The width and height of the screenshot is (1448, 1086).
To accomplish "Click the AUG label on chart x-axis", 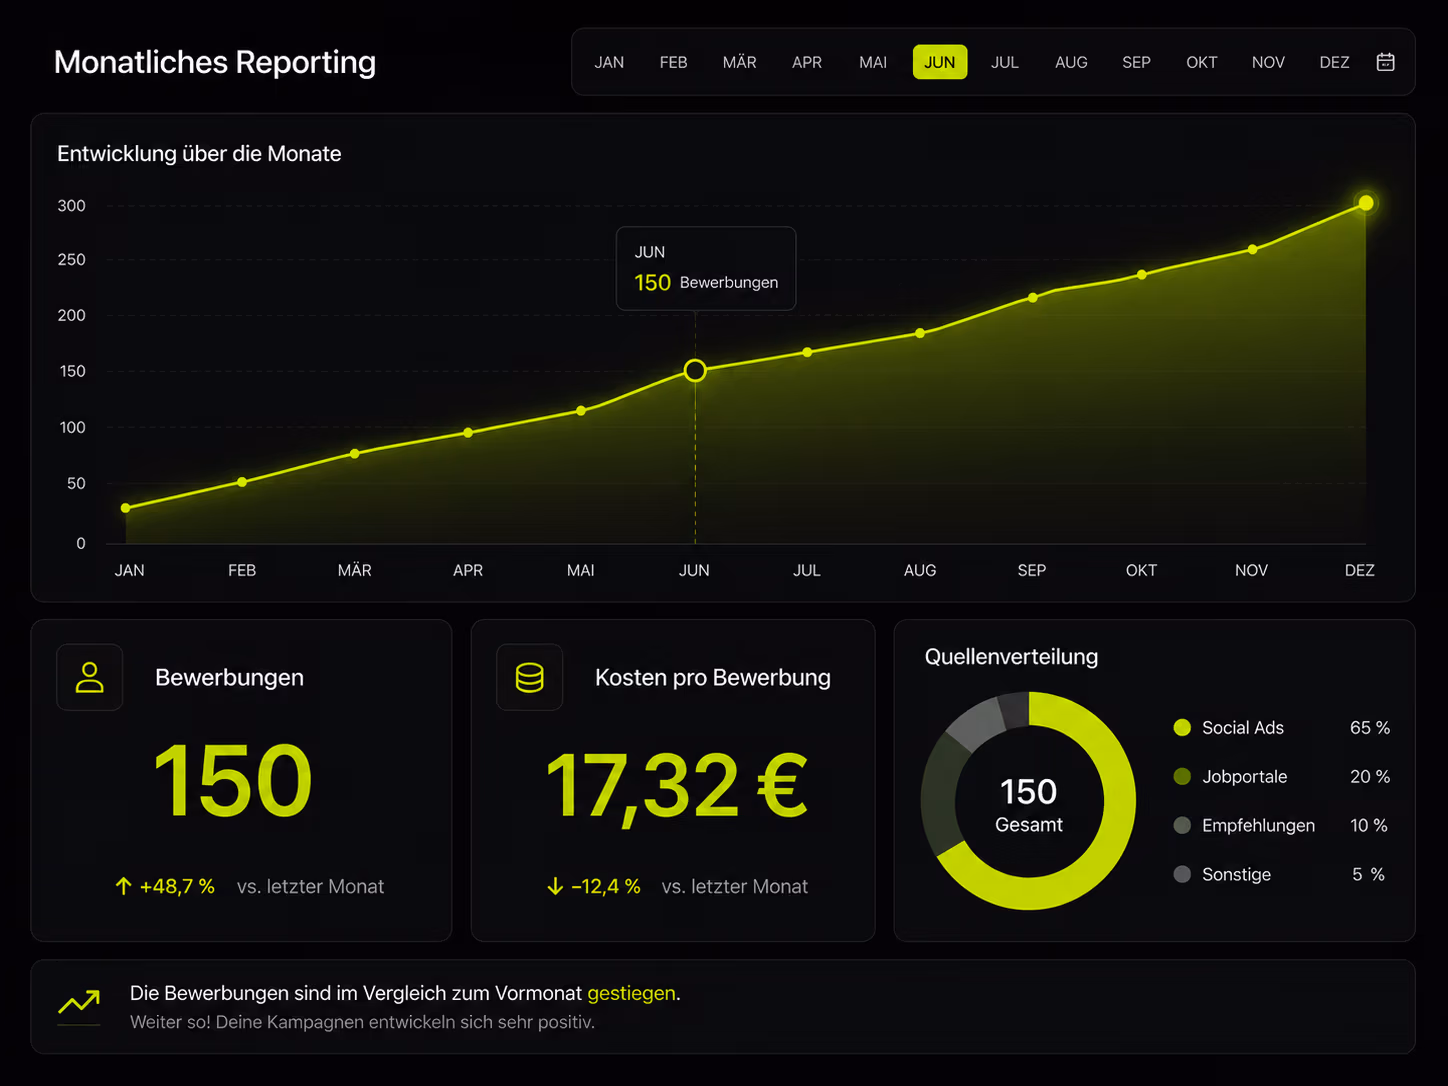I will (920, 570).
